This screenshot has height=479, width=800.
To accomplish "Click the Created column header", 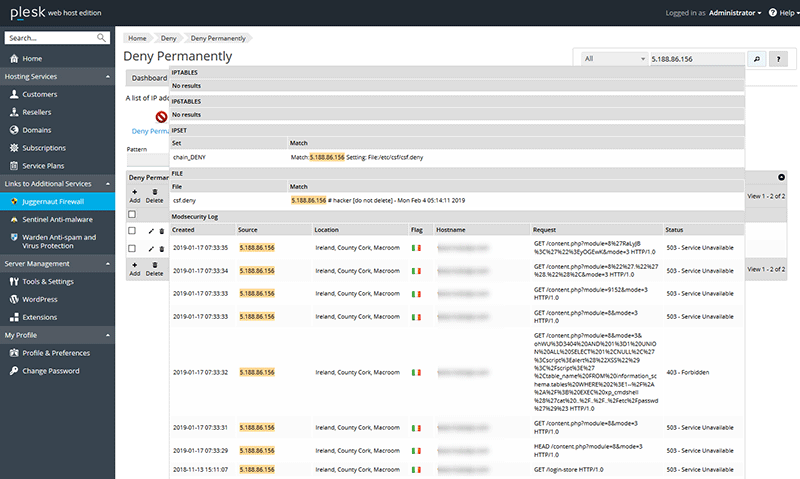I will point(183,230).
